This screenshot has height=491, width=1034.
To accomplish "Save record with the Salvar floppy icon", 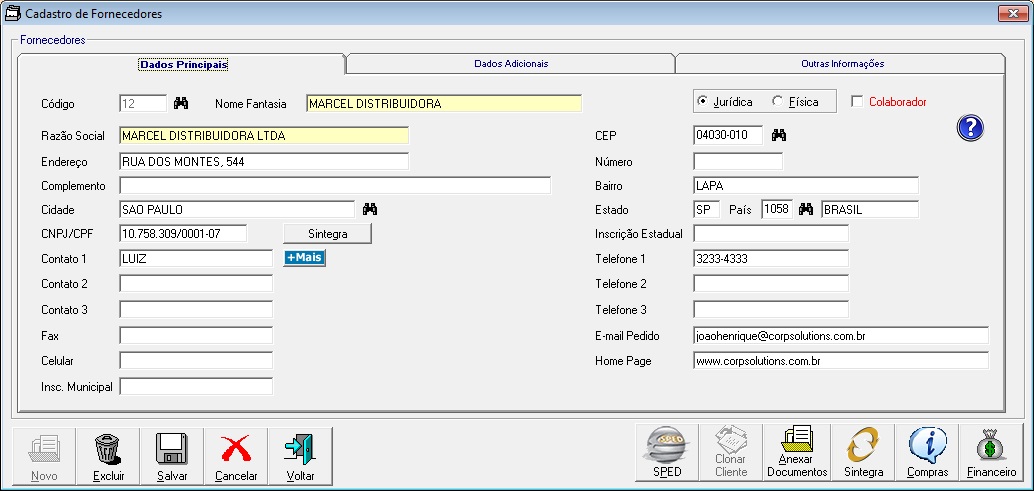I will [x=172, y=449].
